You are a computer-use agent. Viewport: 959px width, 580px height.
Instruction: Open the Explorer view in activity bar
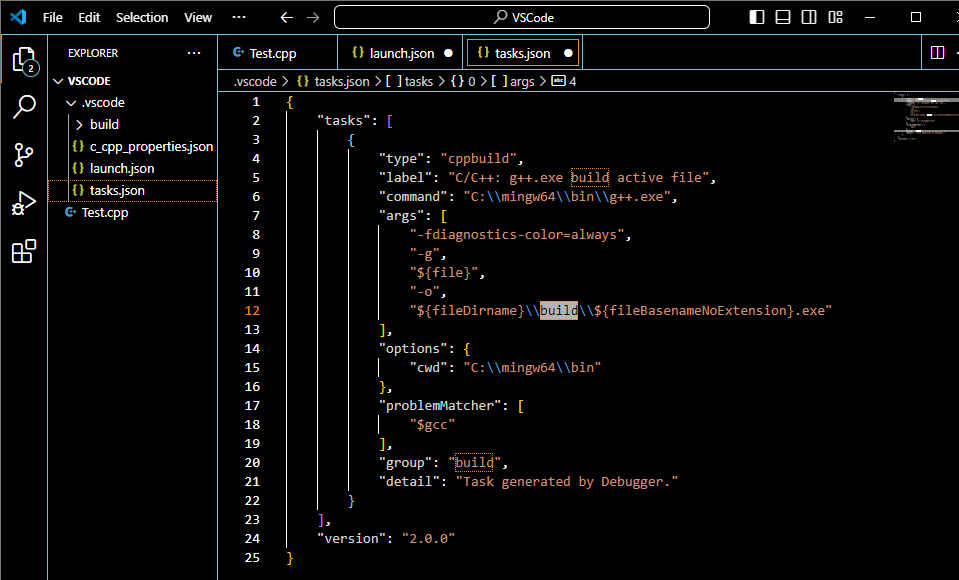tap(24, 61)
